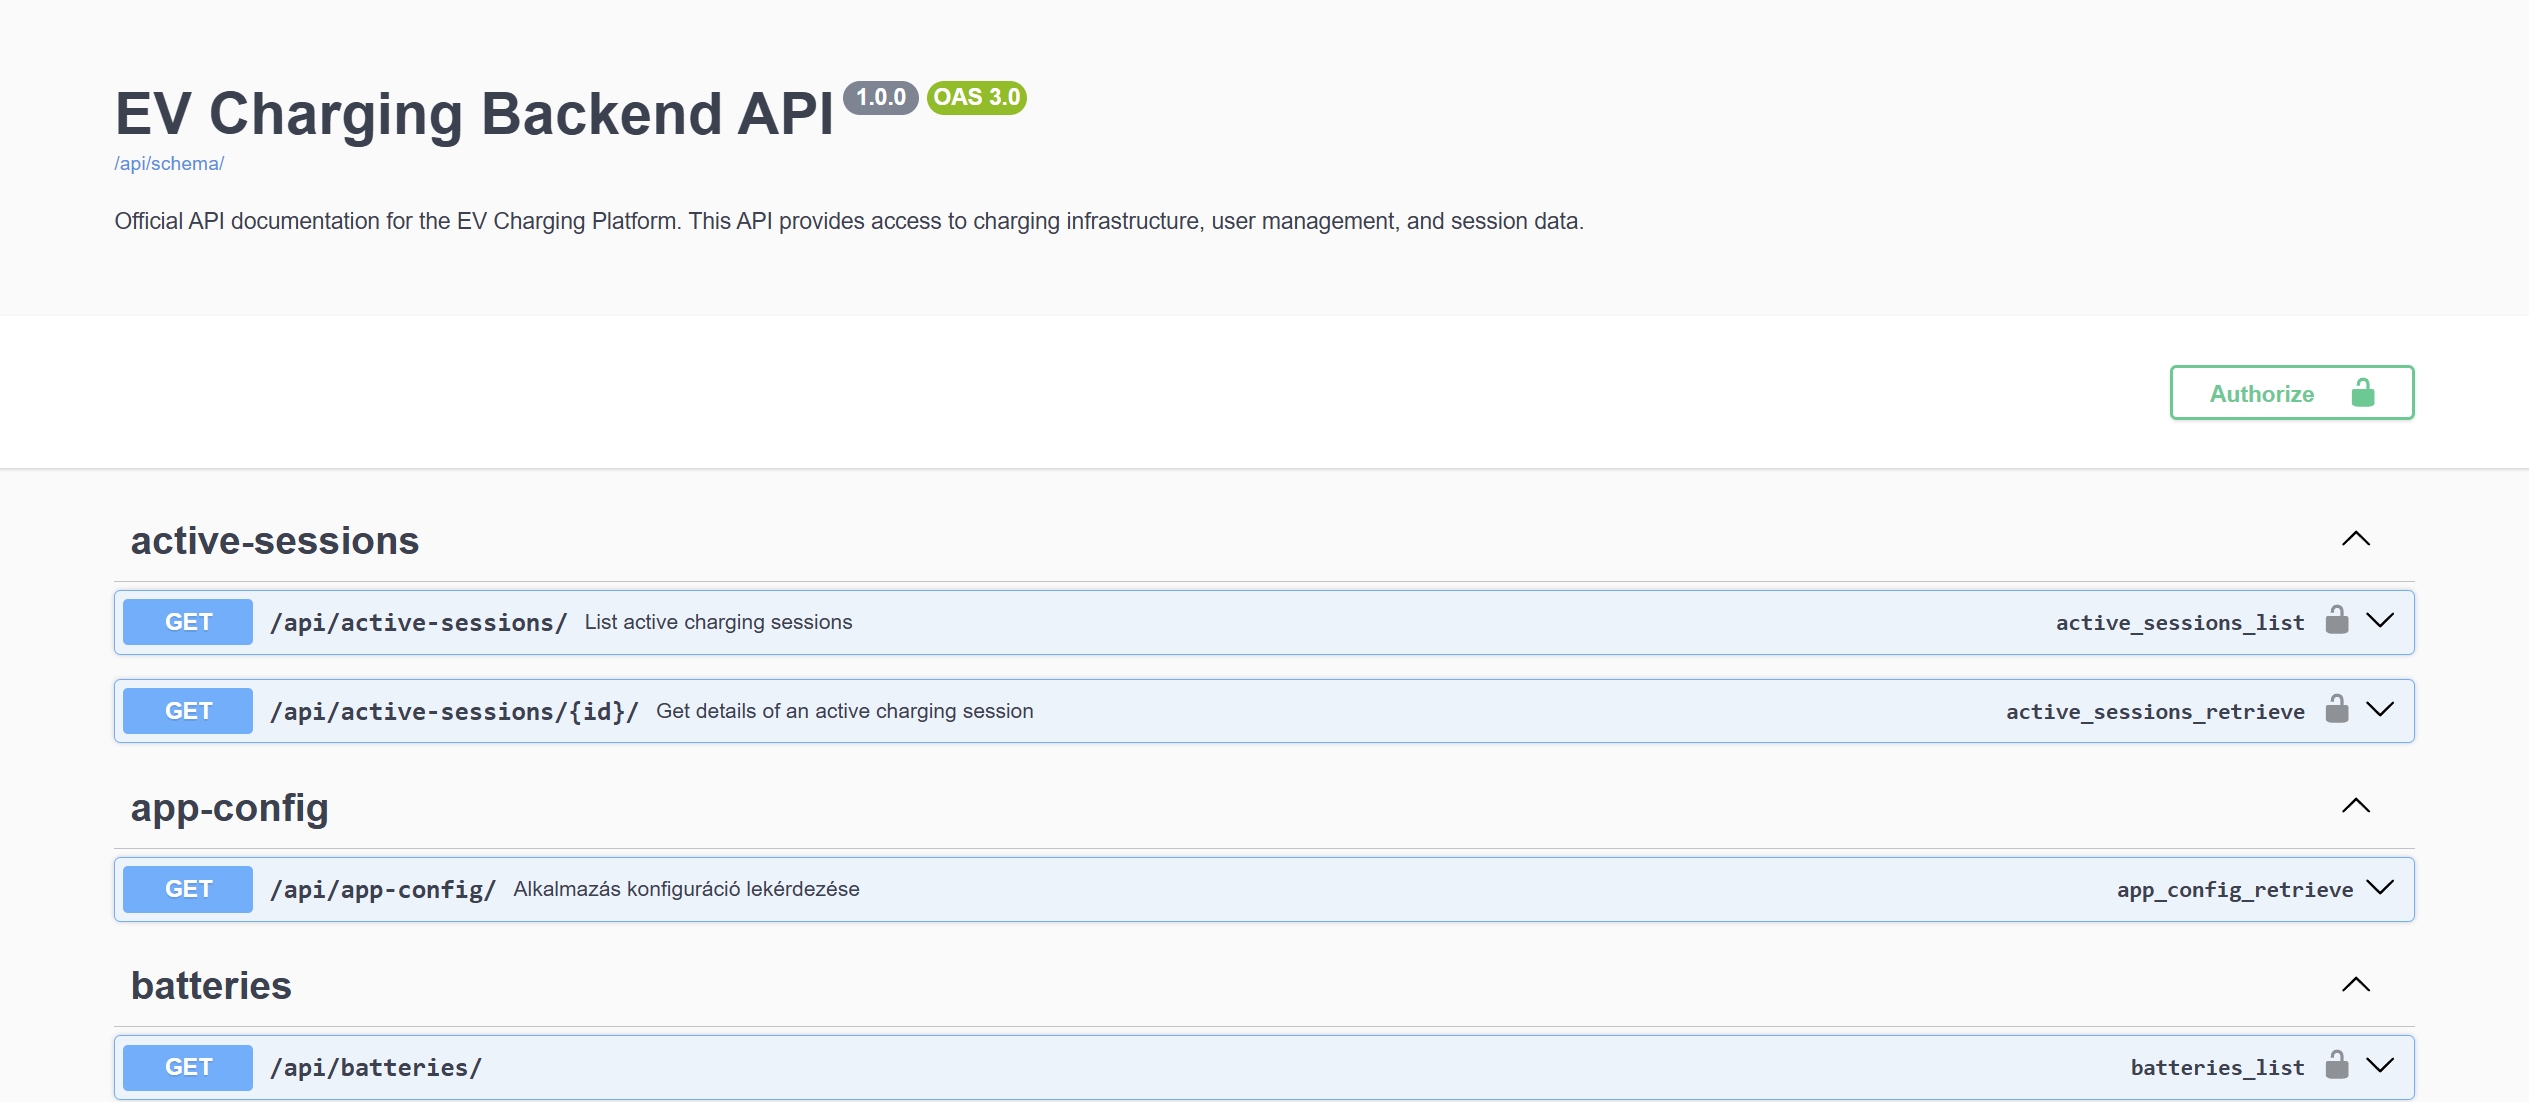Click the active_sessions_retrieve operation ID
This screenshot has height=1102, width=2529.
pos(2155,712)
